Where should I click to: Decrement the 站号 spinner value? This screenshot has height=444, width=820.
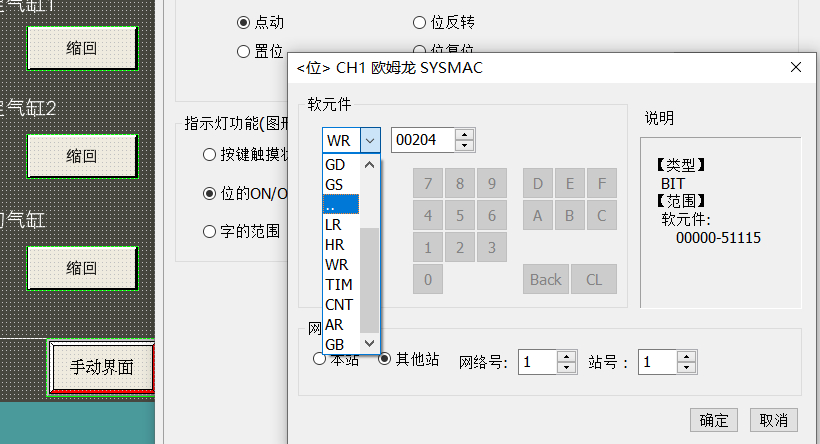pyautogui.click(x=687, y=367)
